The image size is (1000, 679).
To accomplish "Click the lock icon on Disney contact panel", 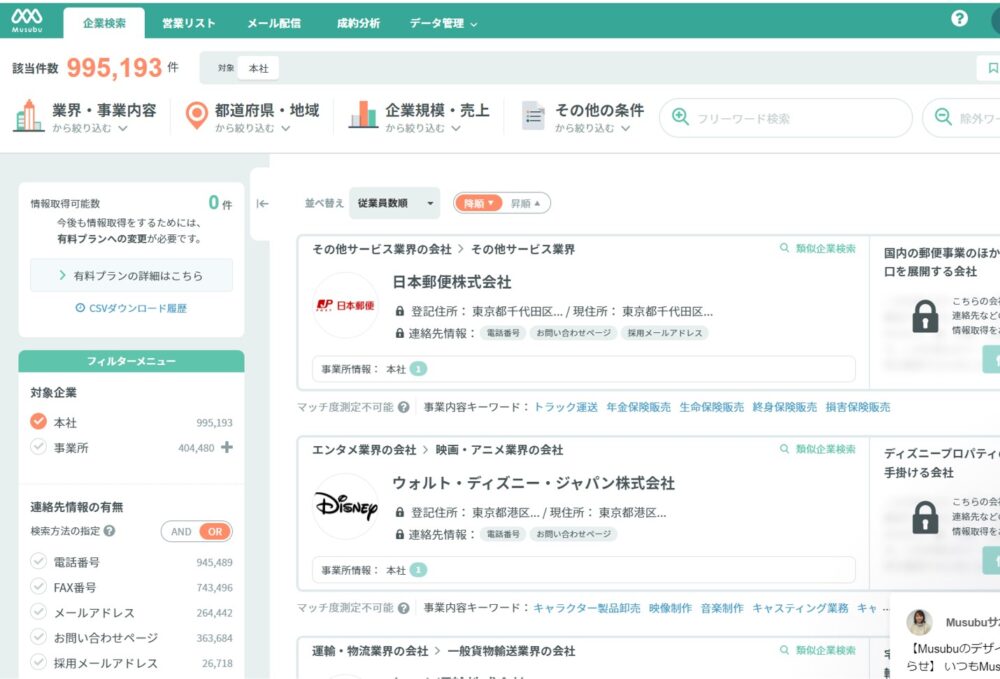I will 925,517.
